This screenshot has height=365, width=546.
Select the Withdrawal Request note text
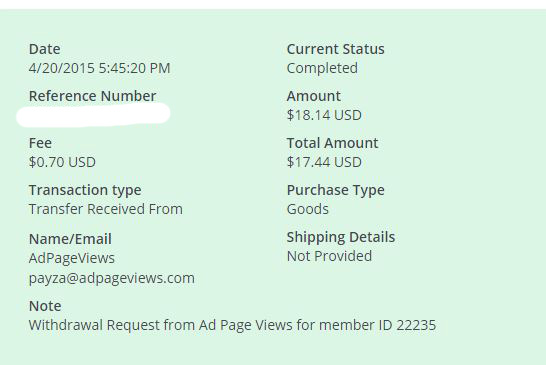point(233,325)
